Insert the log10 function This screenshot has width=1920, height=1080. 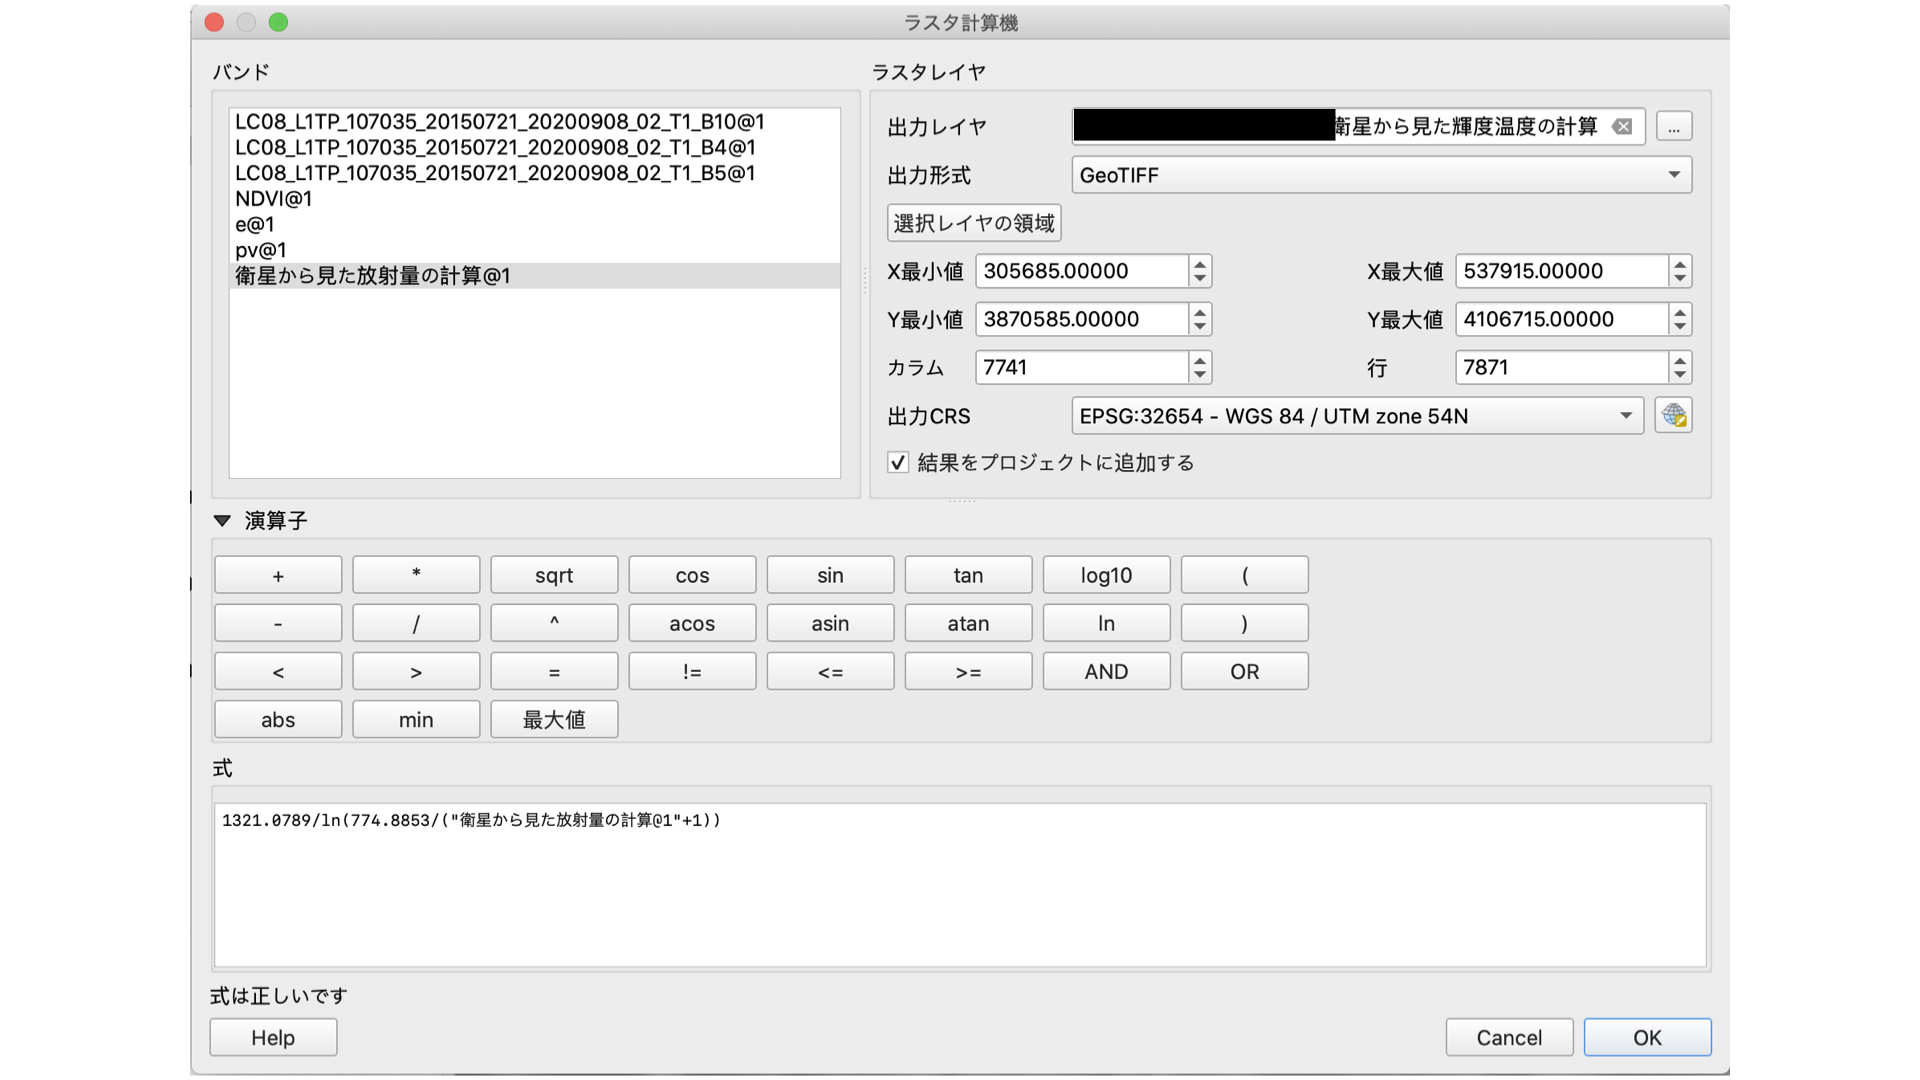coord(1106,575)
